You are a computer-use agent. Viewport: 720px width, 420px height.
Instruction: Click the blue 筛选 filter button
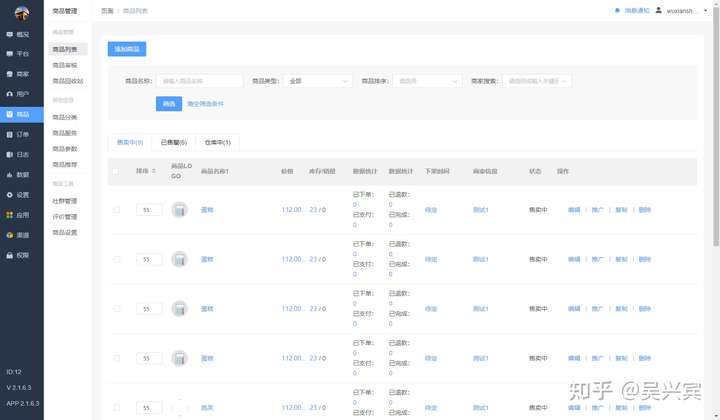pyautogui.click(x=169, y=104)
